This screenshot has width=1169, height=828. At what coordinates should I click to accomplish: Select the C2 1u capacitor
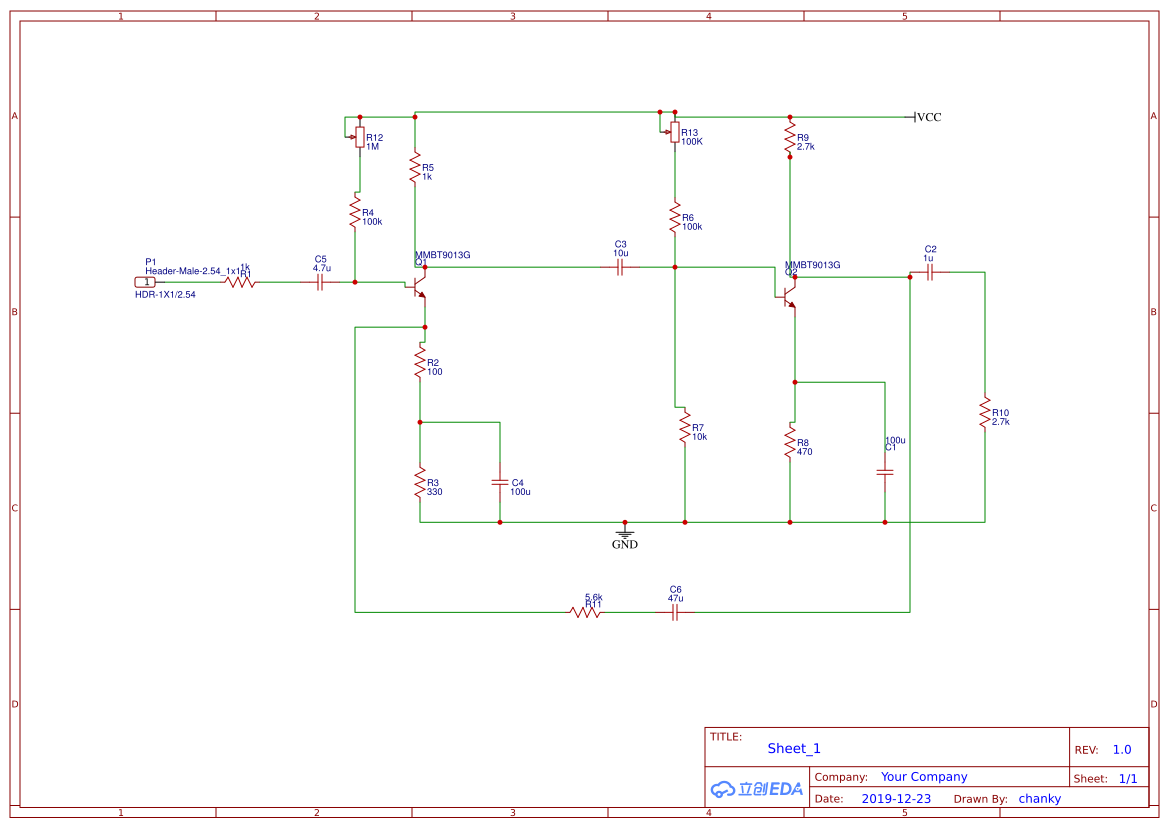[930, 273]
